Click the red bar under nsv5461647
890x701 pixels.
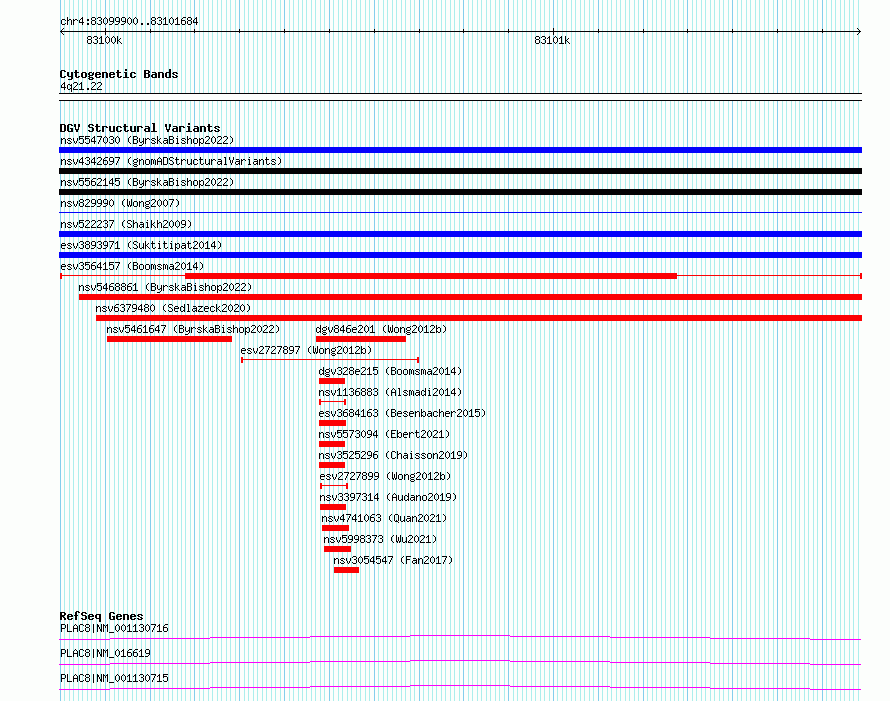click(169, 339)
